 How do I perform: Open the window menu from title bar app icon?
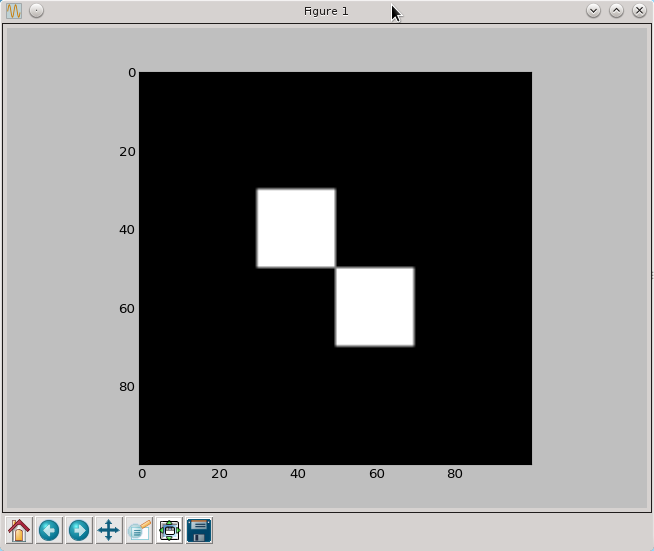point(14,11)
